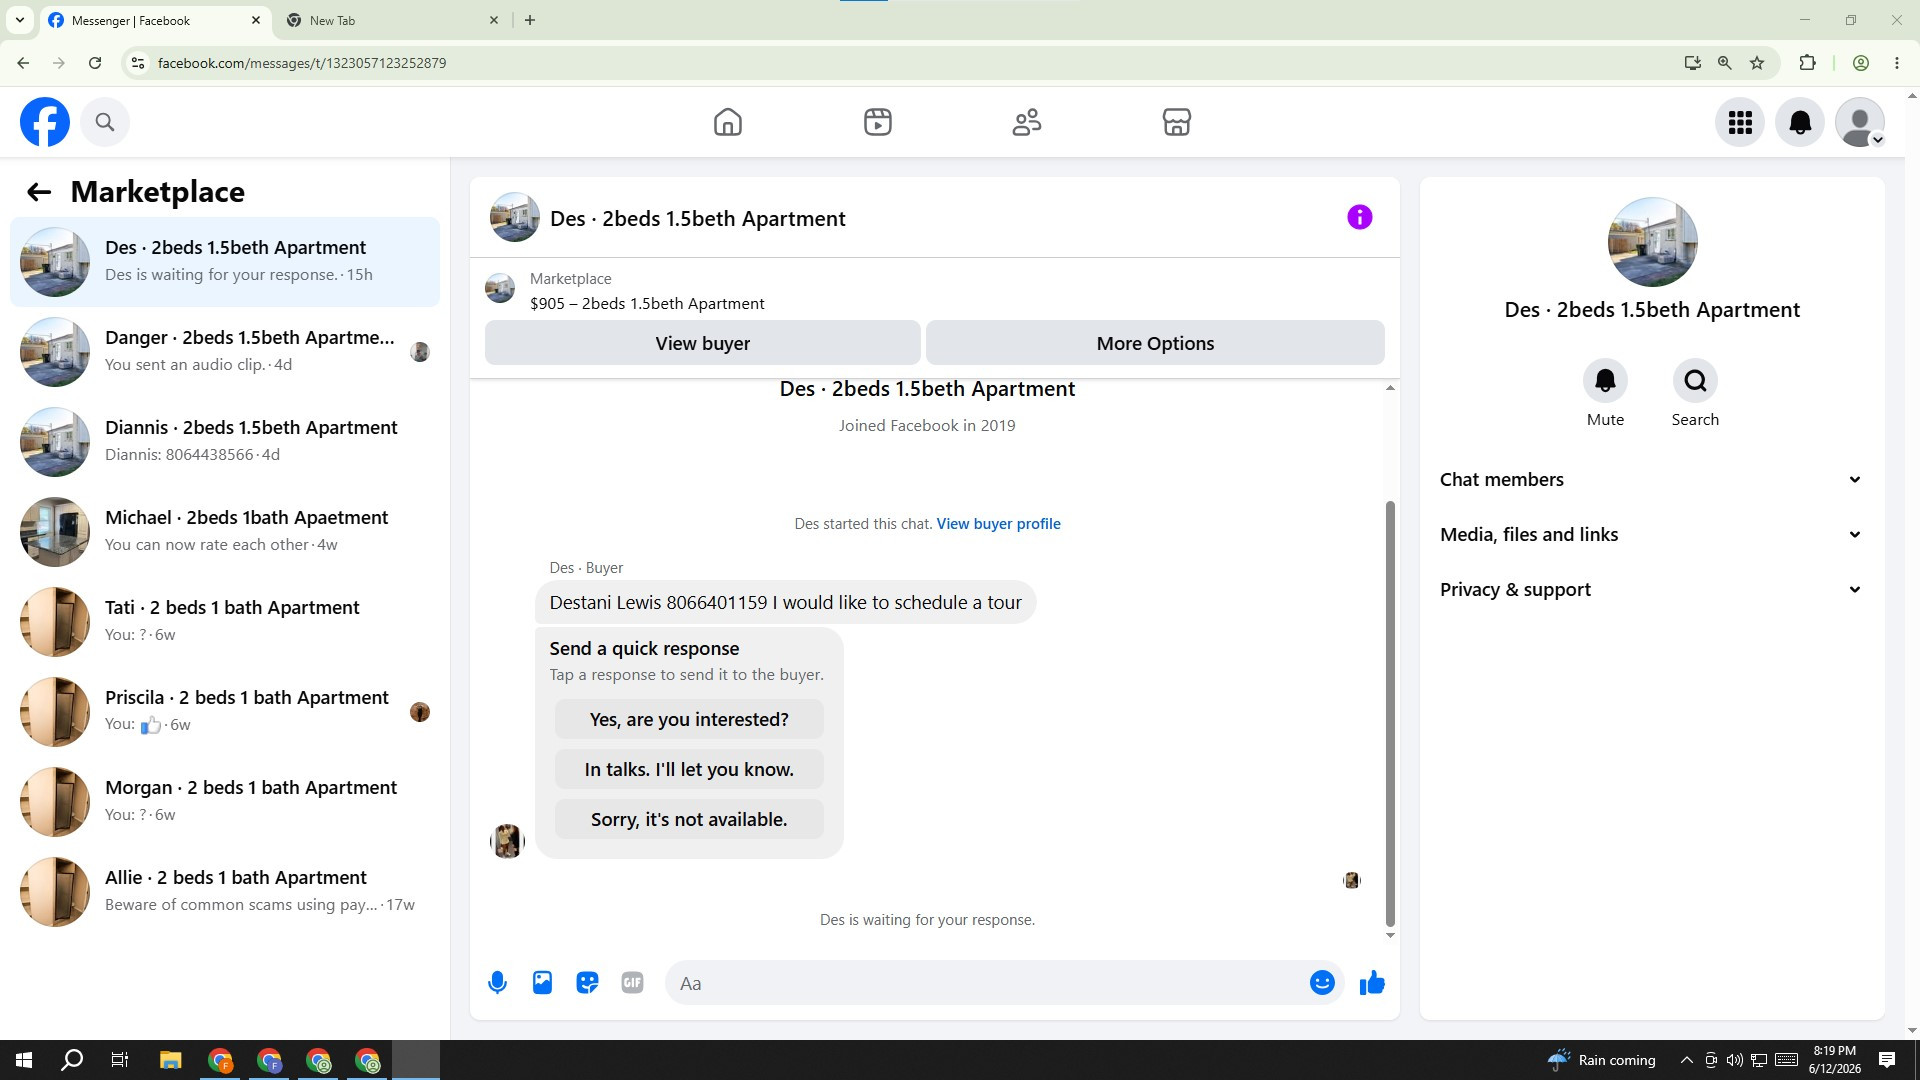This screenshot has width=1920, height=1080.
Task: Click chat scrollbar down arrow
Action: click(1390, 936)
